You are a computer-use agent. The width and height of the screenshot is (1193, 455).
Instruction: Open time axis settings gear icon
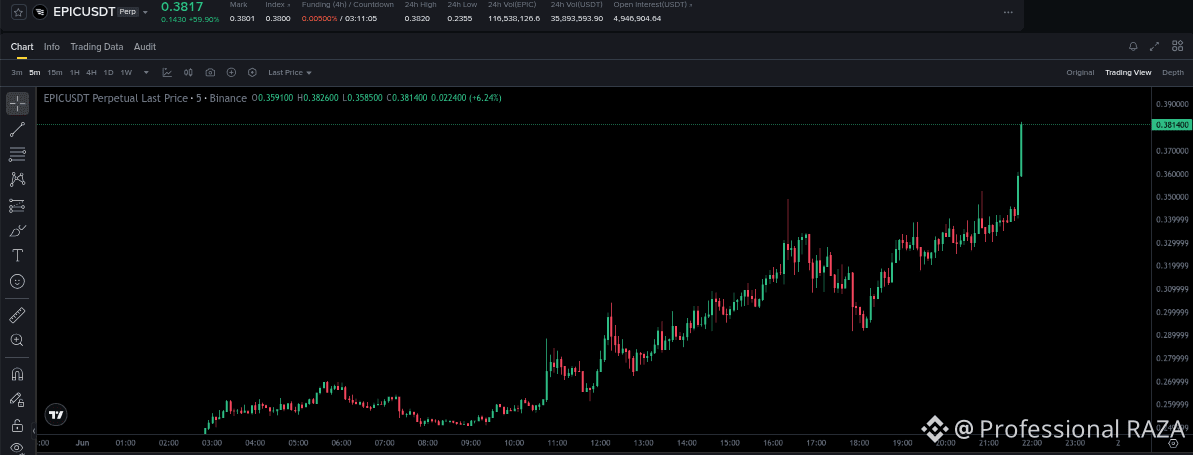(1172, 443)
